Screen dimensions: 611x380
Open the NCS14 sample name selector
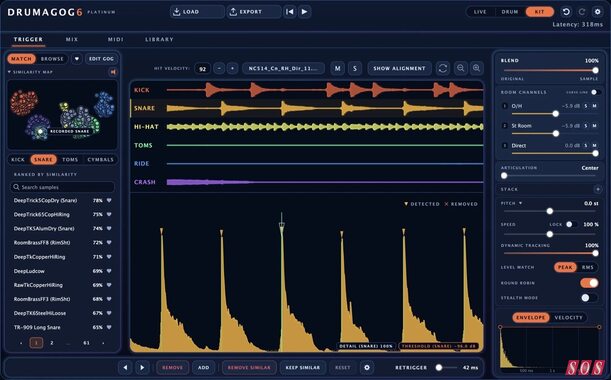point(283,69)
